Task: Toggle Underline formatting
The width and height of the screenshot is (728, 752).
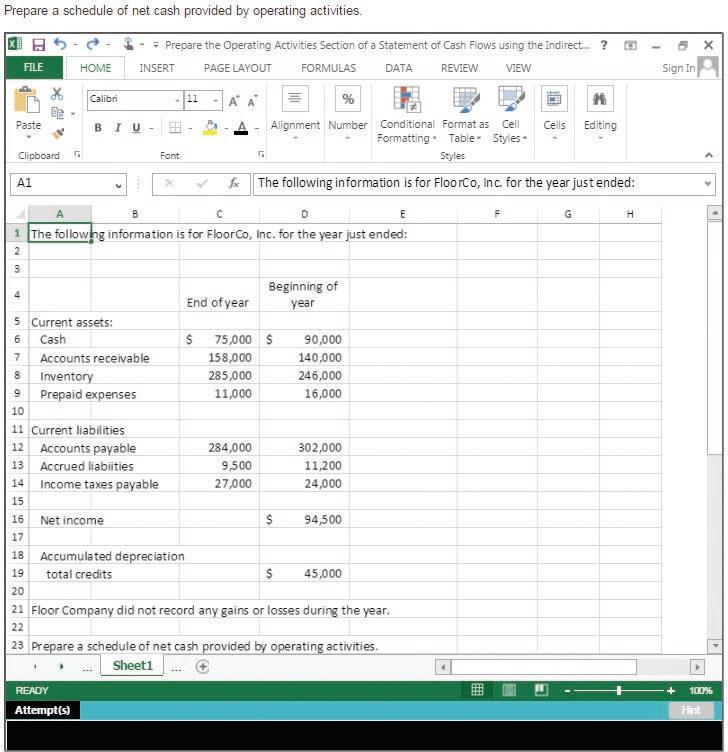Action: (x=136, y=128)
